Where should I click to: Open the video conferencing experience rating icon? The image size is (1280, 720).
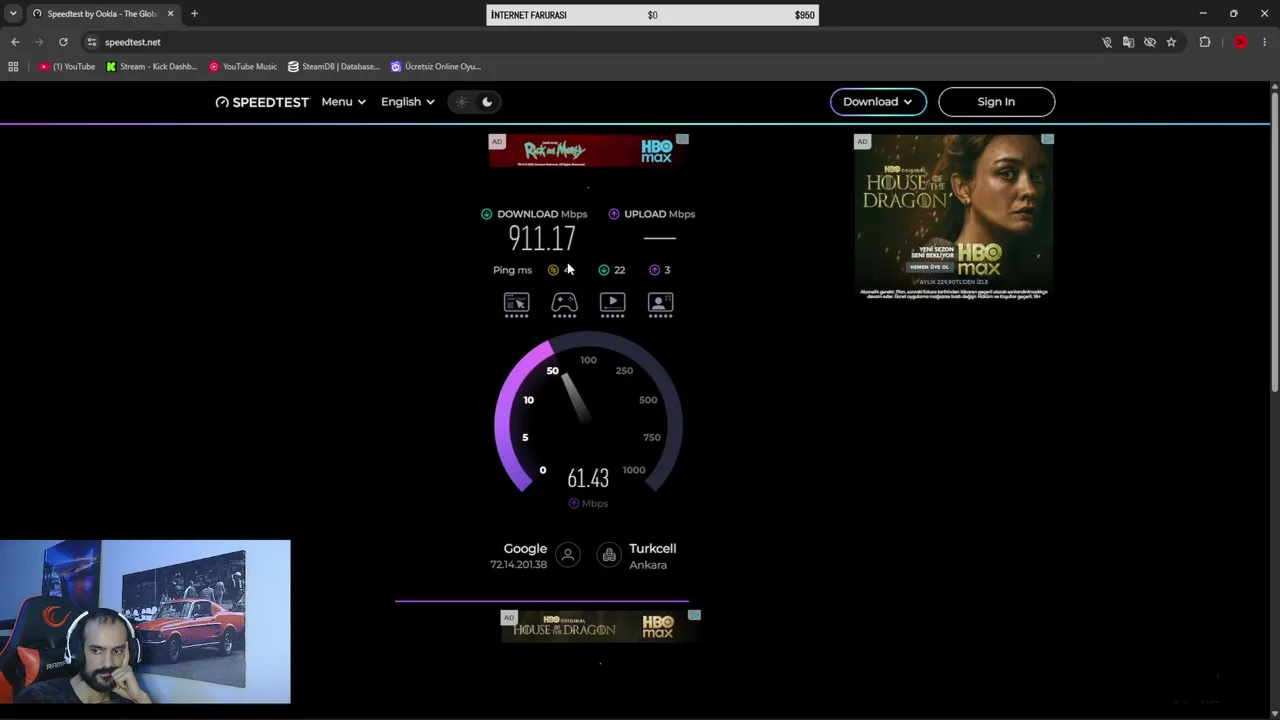(x=660, y=304)
